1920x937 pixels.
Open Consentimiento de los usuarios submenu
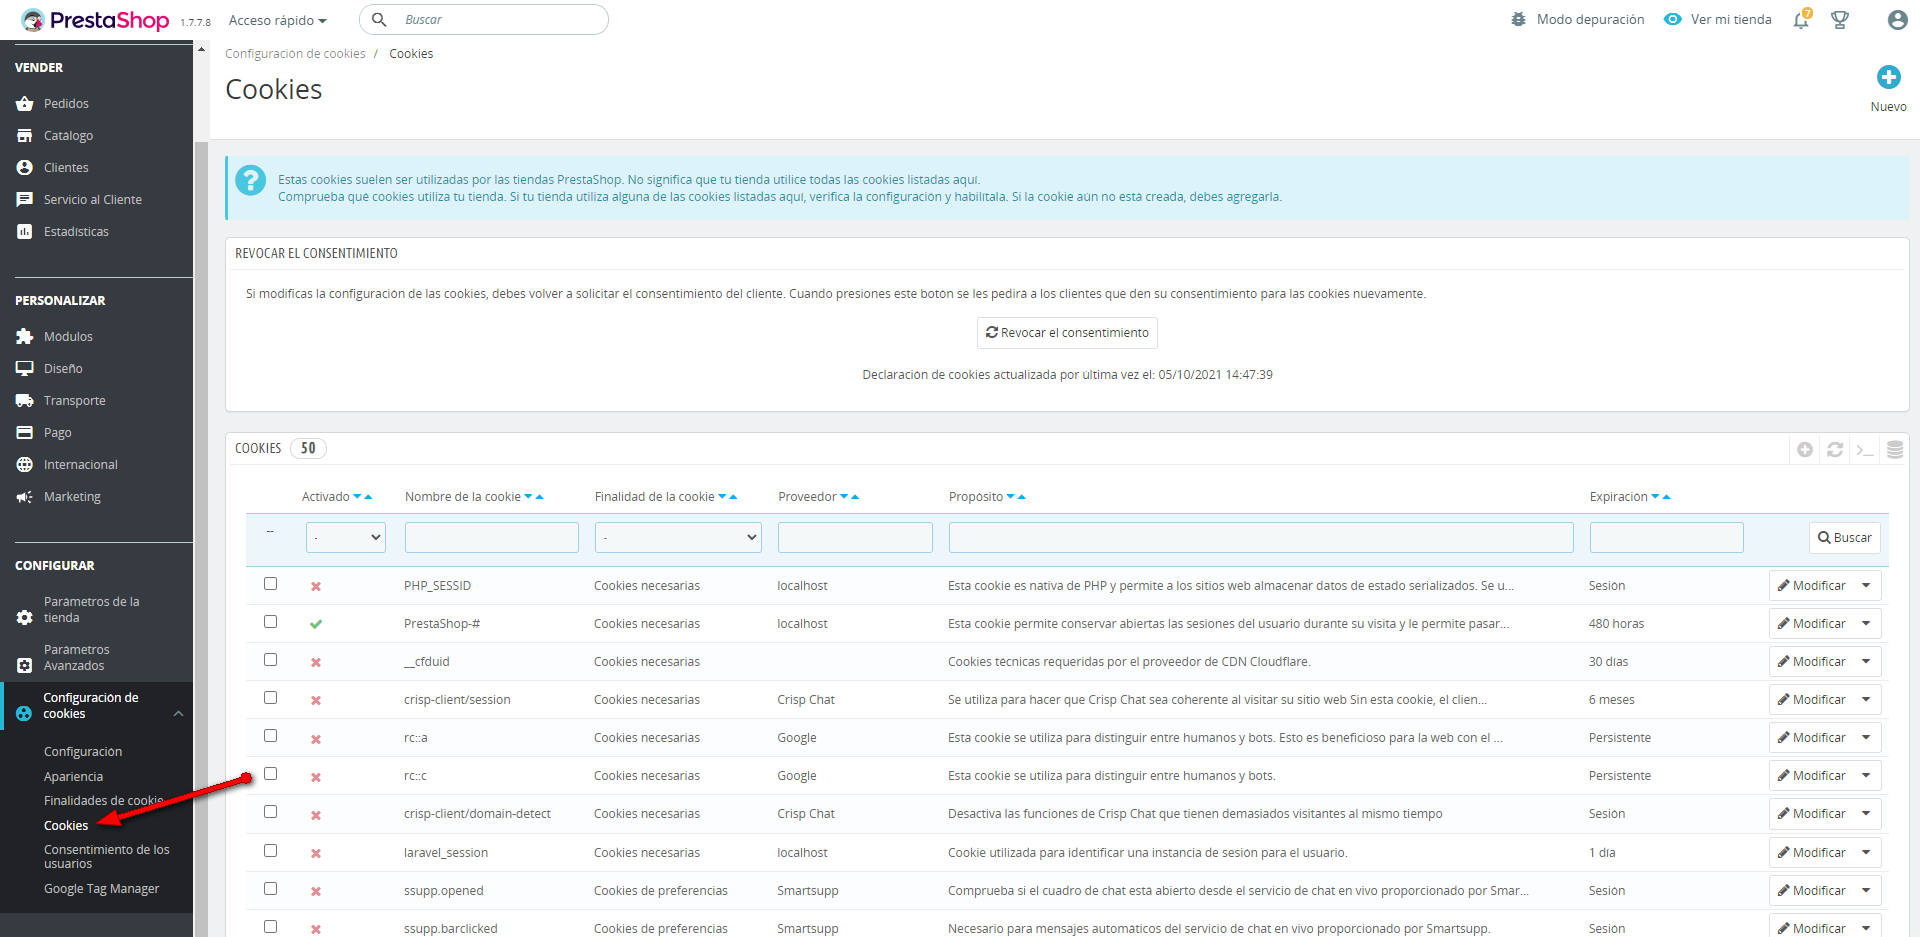[107, 857]
